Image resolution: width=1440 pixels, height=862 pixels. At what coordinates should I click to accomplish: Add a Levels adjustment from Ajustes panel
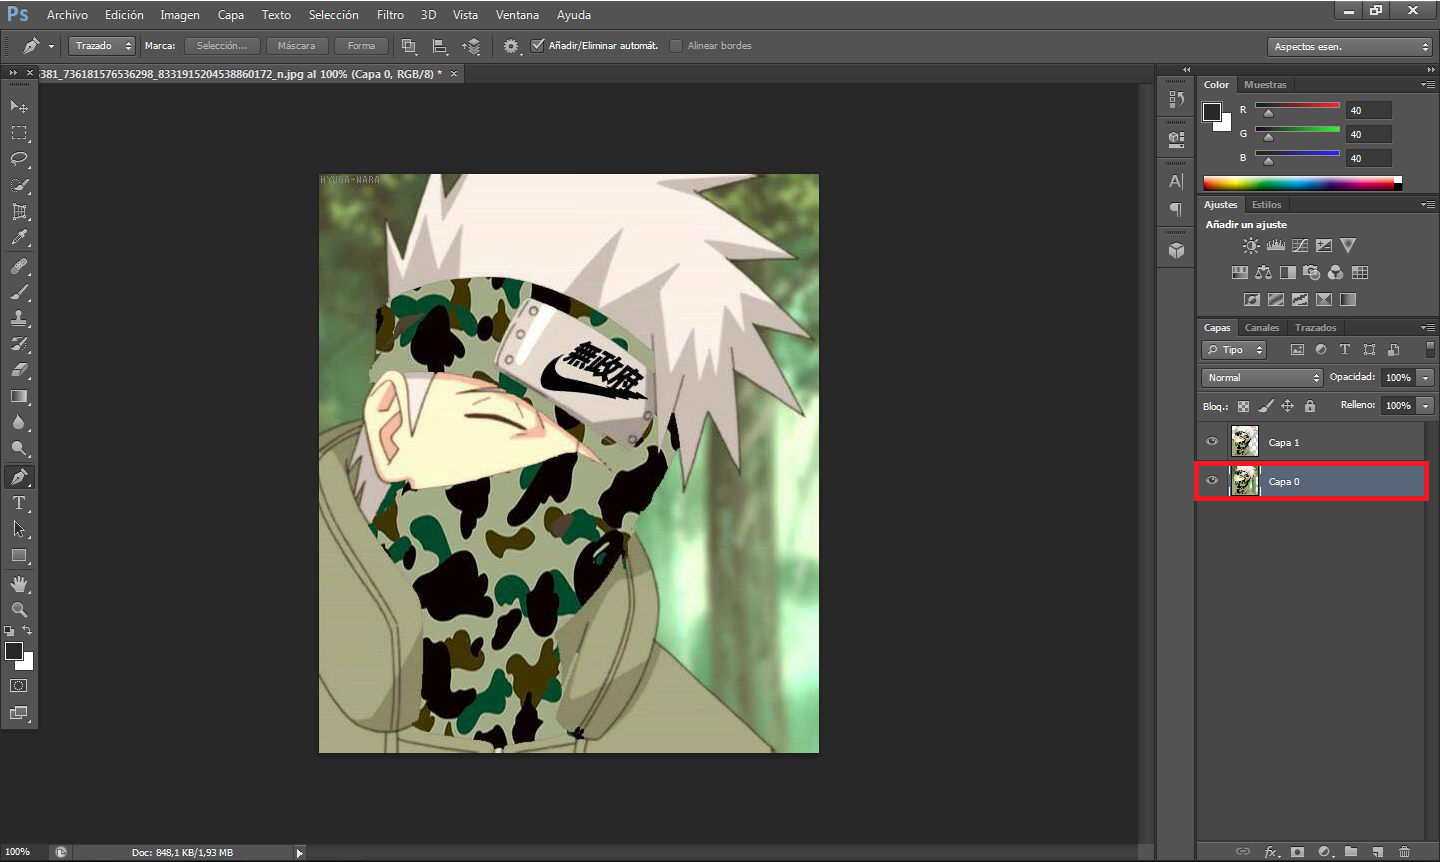point(1275,245)
